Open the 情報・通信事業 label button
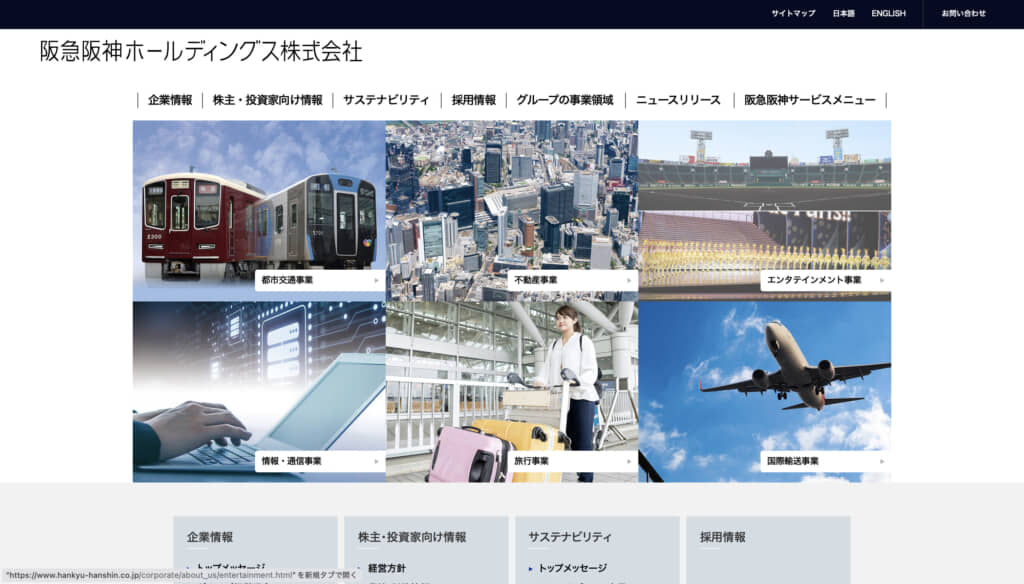1024x584 pixels. (320, 461)
